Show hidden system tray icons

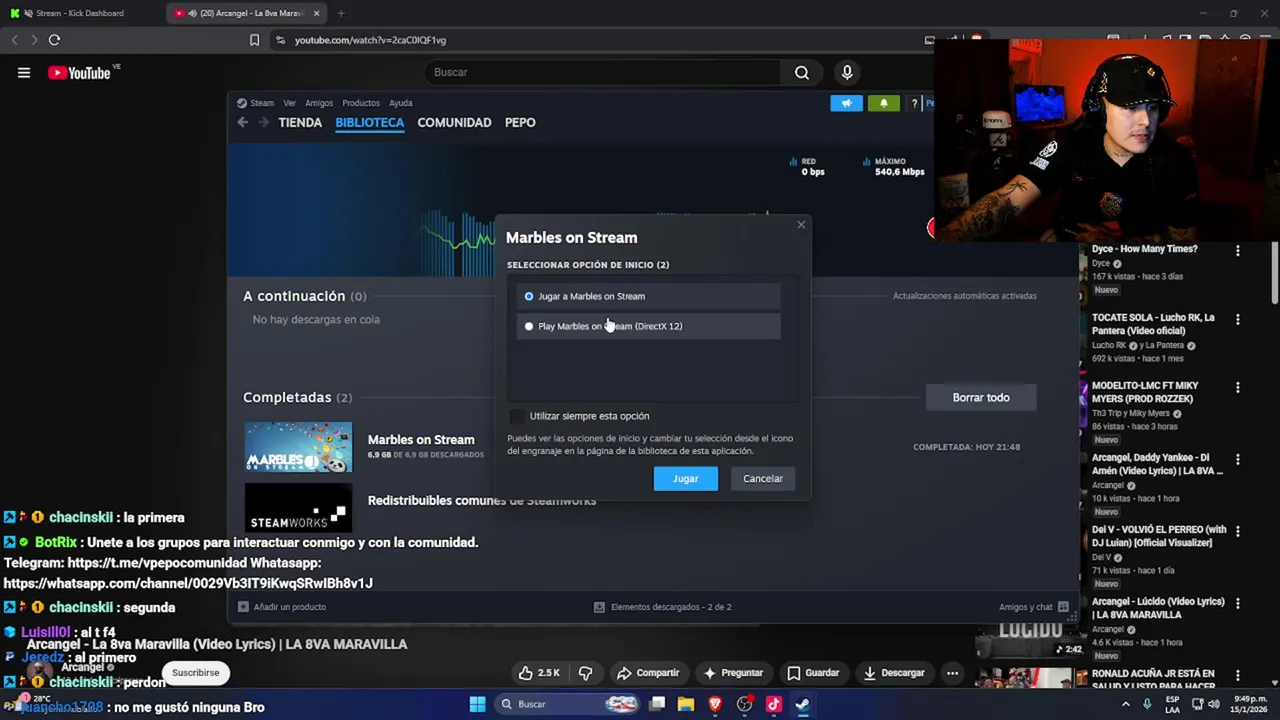1125,704
